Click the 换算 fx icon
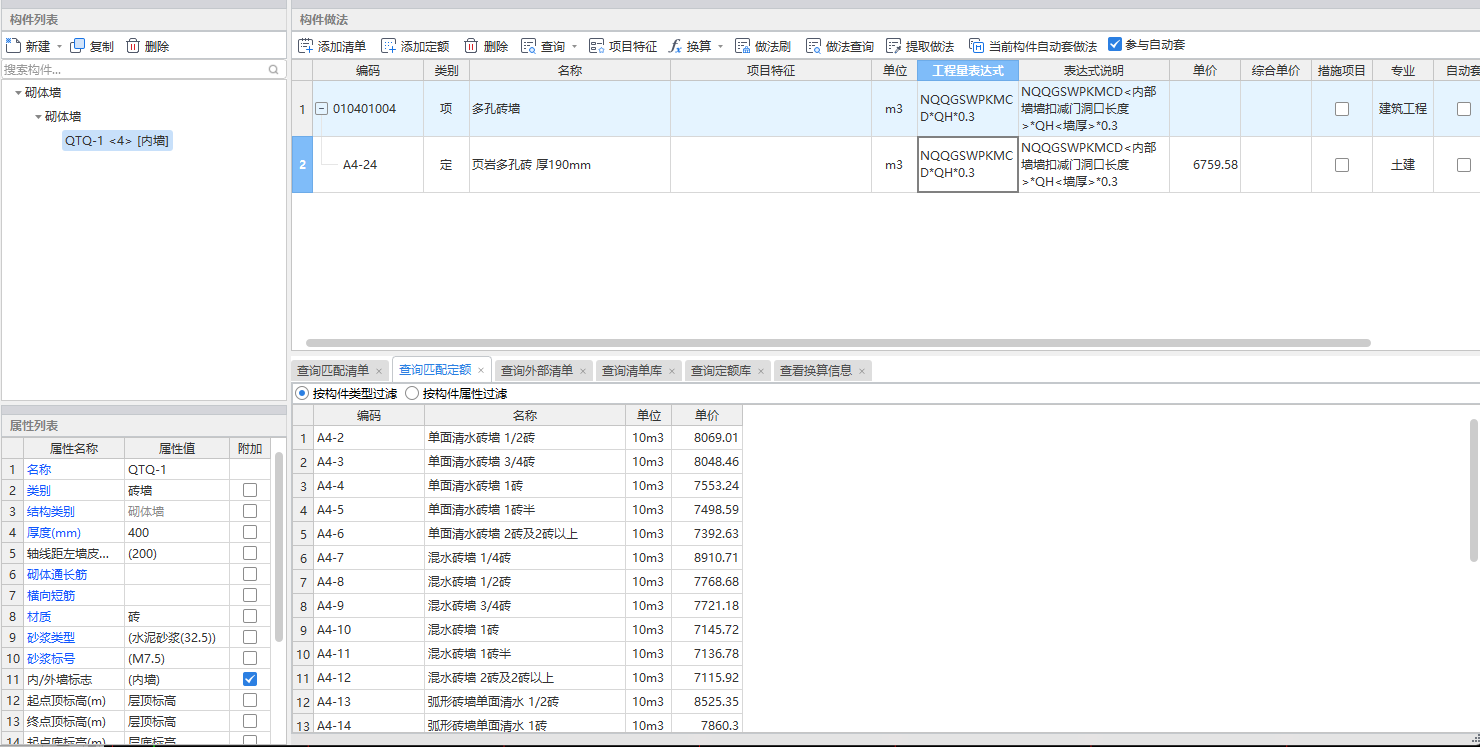The image size is (1480, 747). [x=675, y=46]
